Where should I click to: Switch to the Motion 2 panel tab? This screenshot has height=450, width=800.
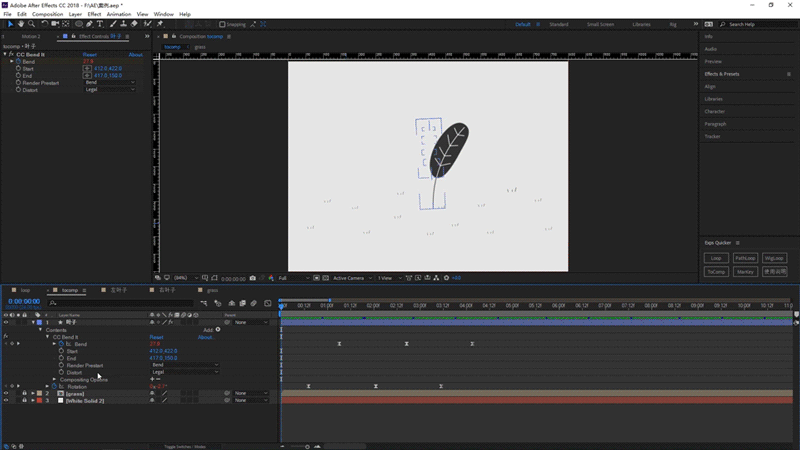click(x=31, y=36)
